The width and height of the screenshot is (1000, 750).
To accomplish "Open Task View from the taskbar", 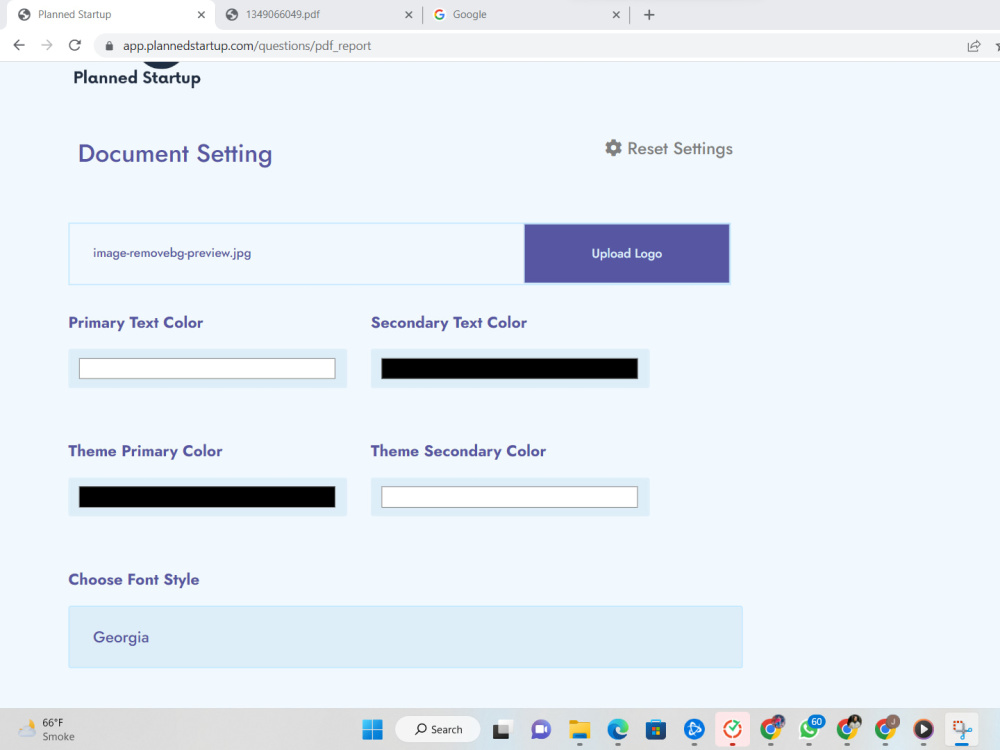I will point(501,729).
